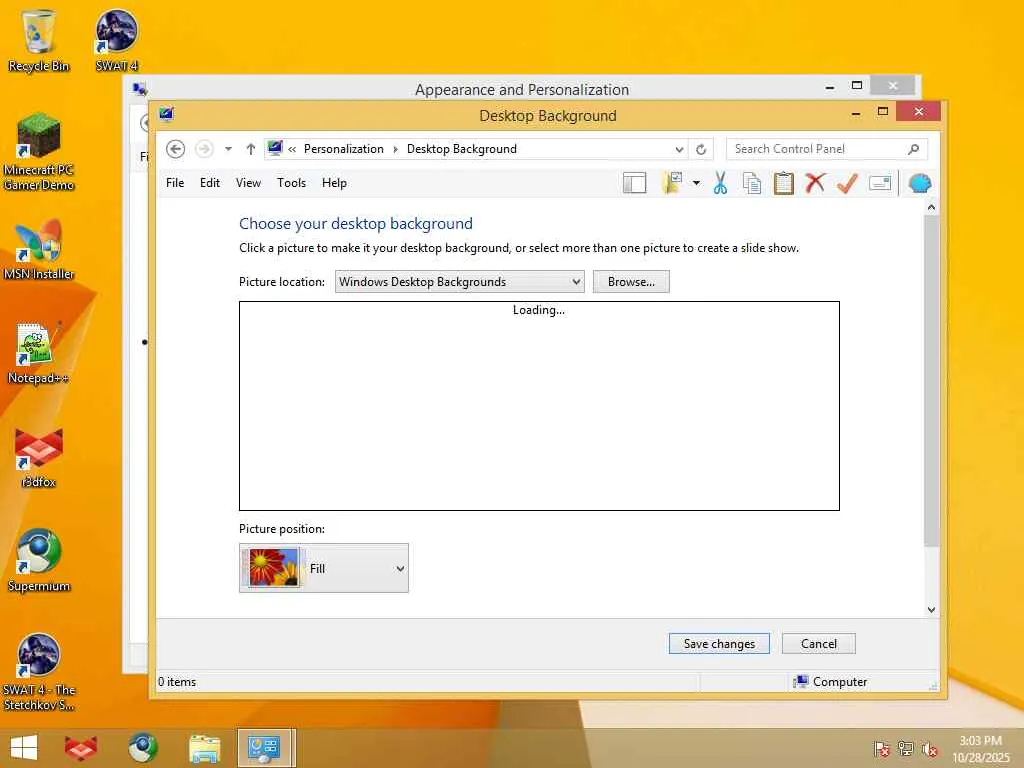Open the Tools menu
The image size is (1024, 768).
291,183
